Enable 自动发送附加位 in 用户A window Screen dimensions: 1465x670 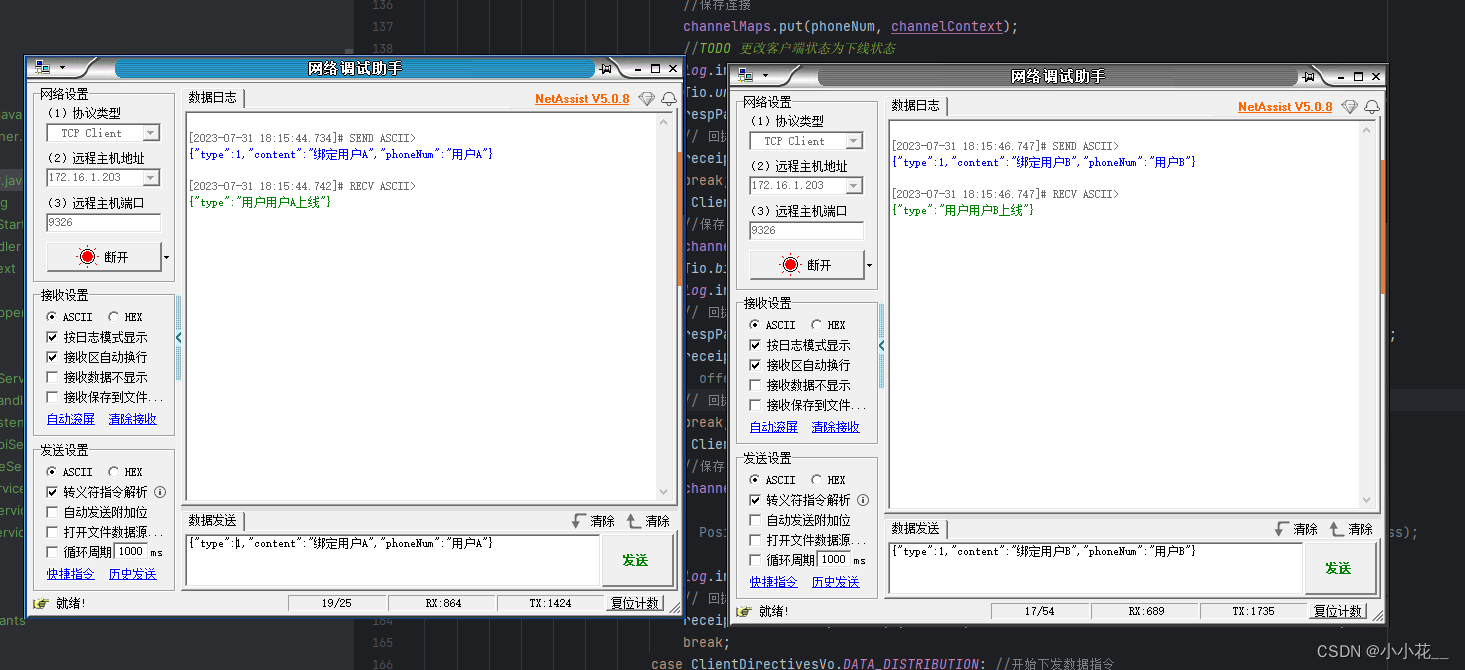coord(53,512)
